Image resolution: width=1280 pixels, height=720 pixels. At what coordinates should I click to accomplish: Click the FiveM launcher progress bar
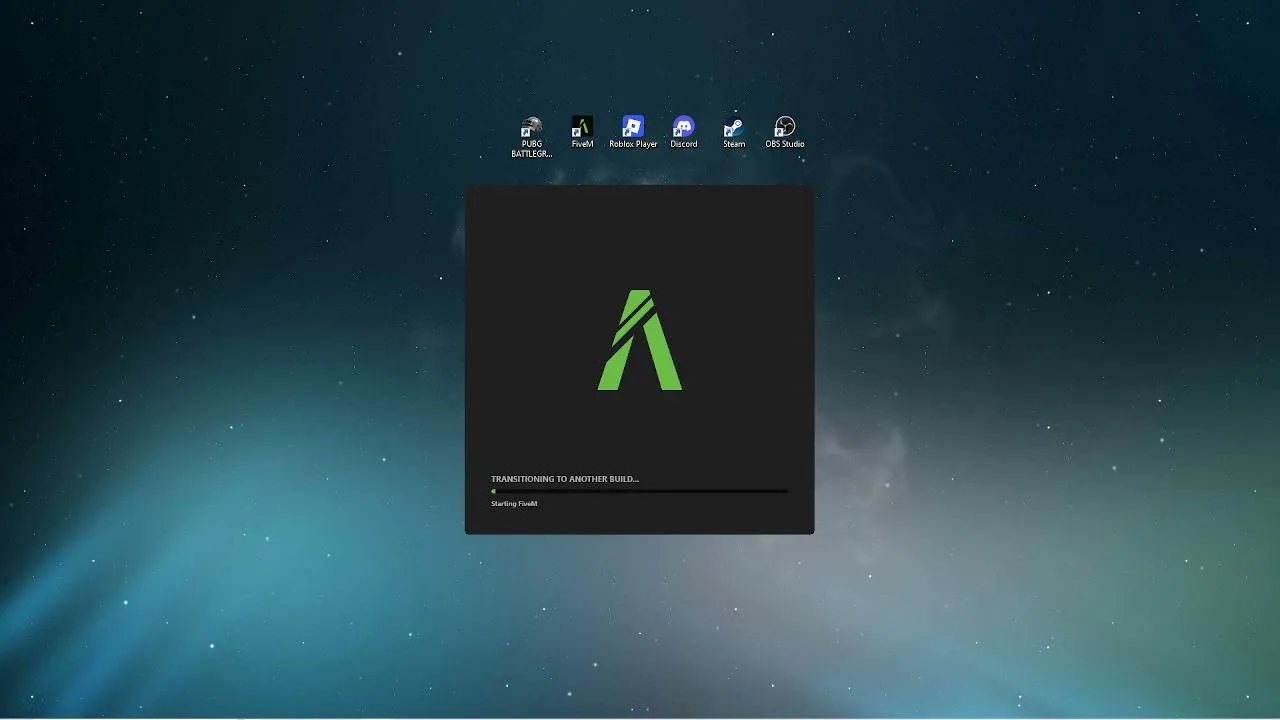click(639, 491)
